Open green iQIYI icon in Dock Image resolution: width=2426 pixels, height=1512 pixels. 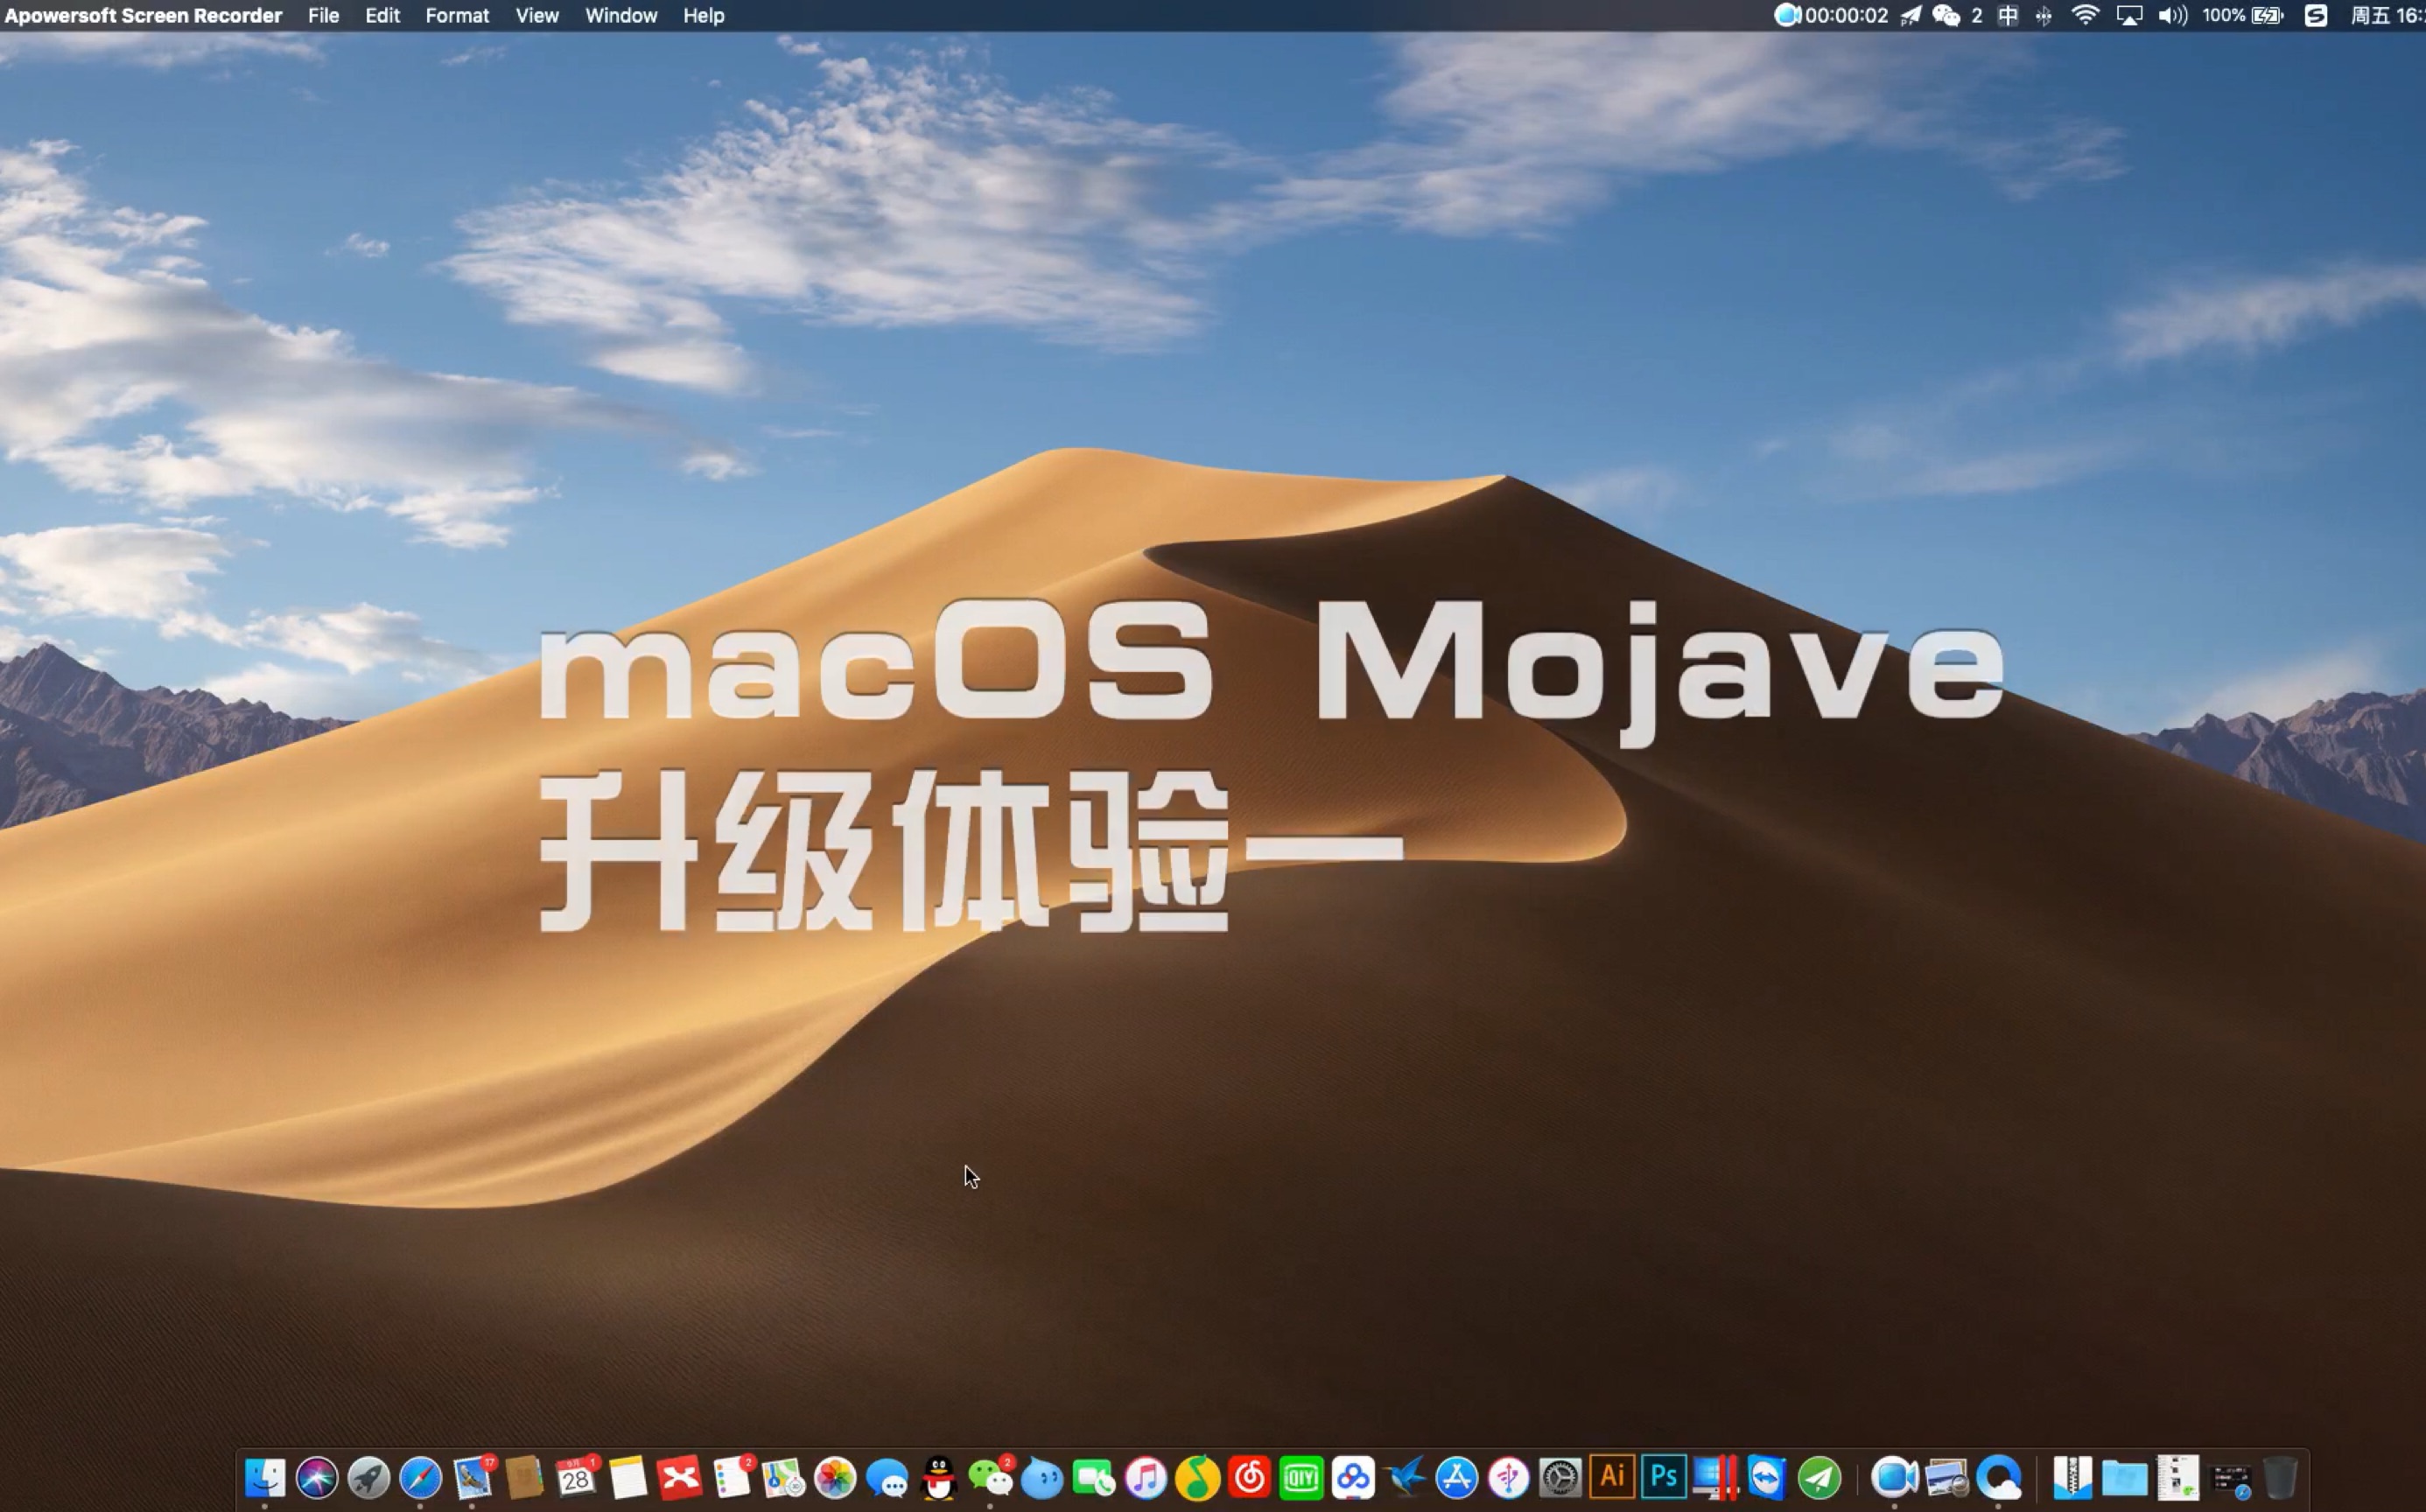[x=1301, y=1477]
